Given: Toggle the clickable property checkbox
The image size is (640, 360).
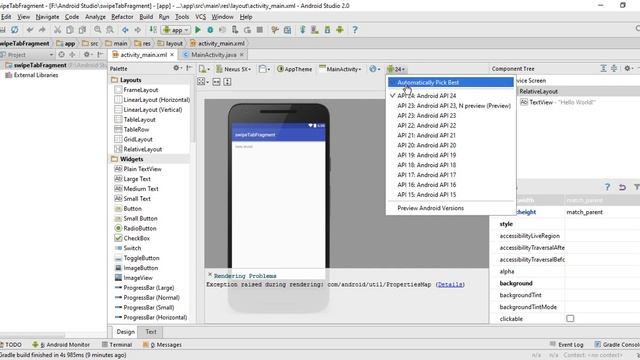Looking at the screenshot, I should click(x=570, y=318).
